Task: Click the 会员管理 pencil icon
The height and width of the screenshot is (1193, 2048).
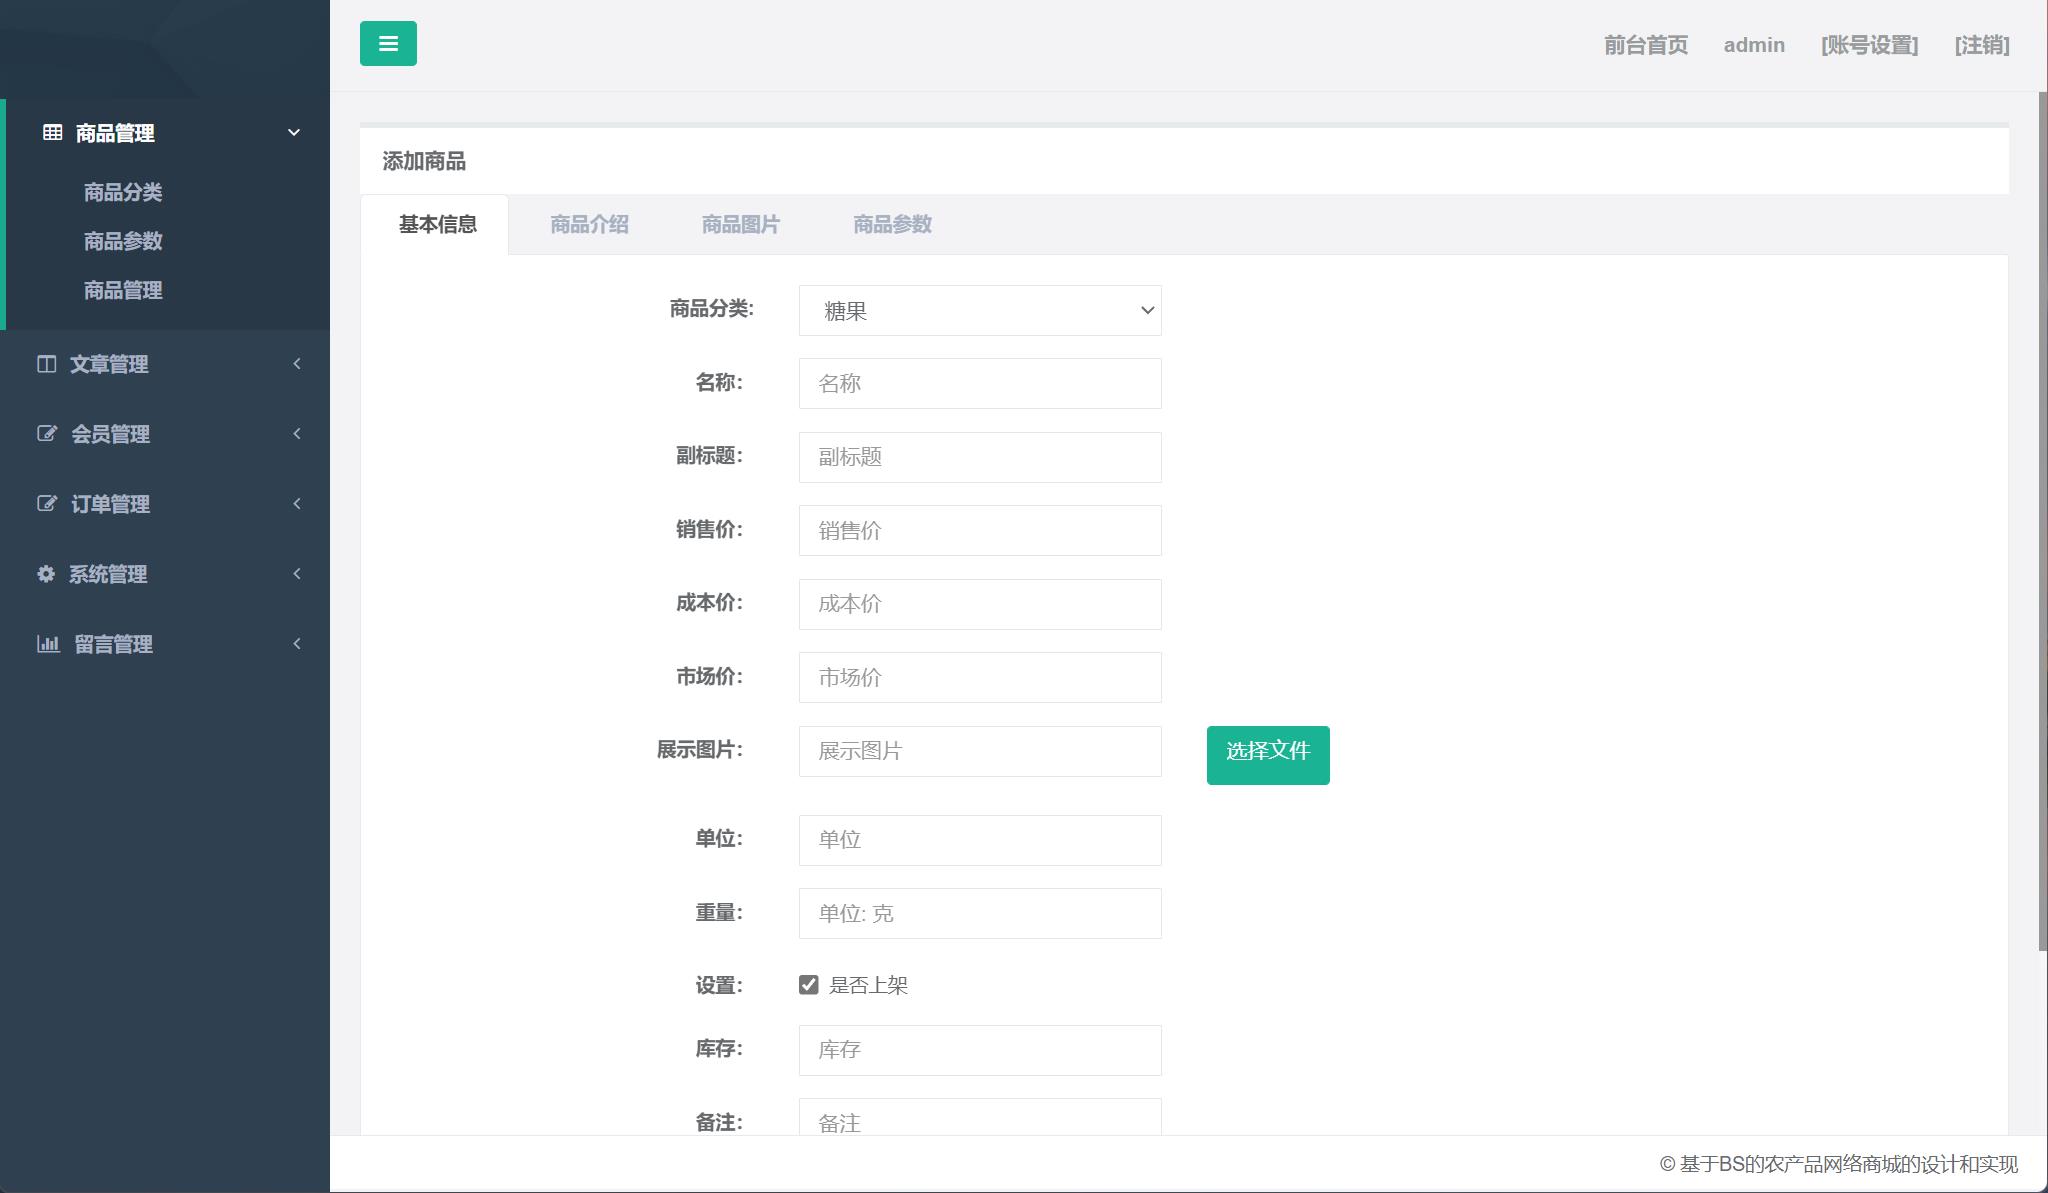Action: tap(47, 434)
